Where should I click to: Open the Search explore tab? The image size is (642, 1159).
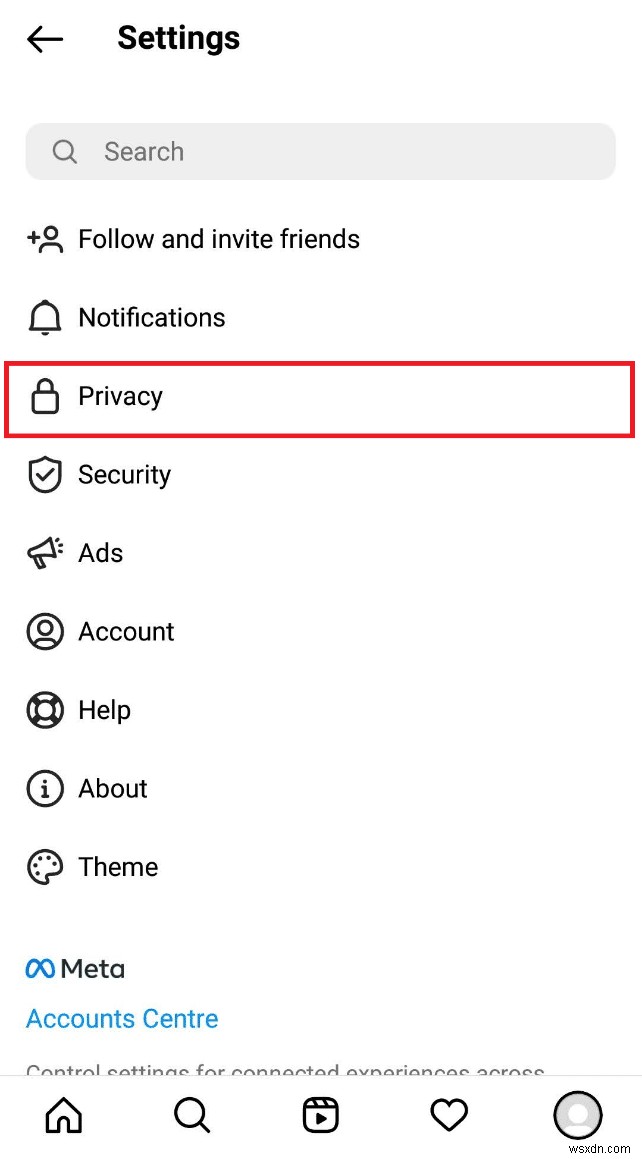[x=193, y=1115]
